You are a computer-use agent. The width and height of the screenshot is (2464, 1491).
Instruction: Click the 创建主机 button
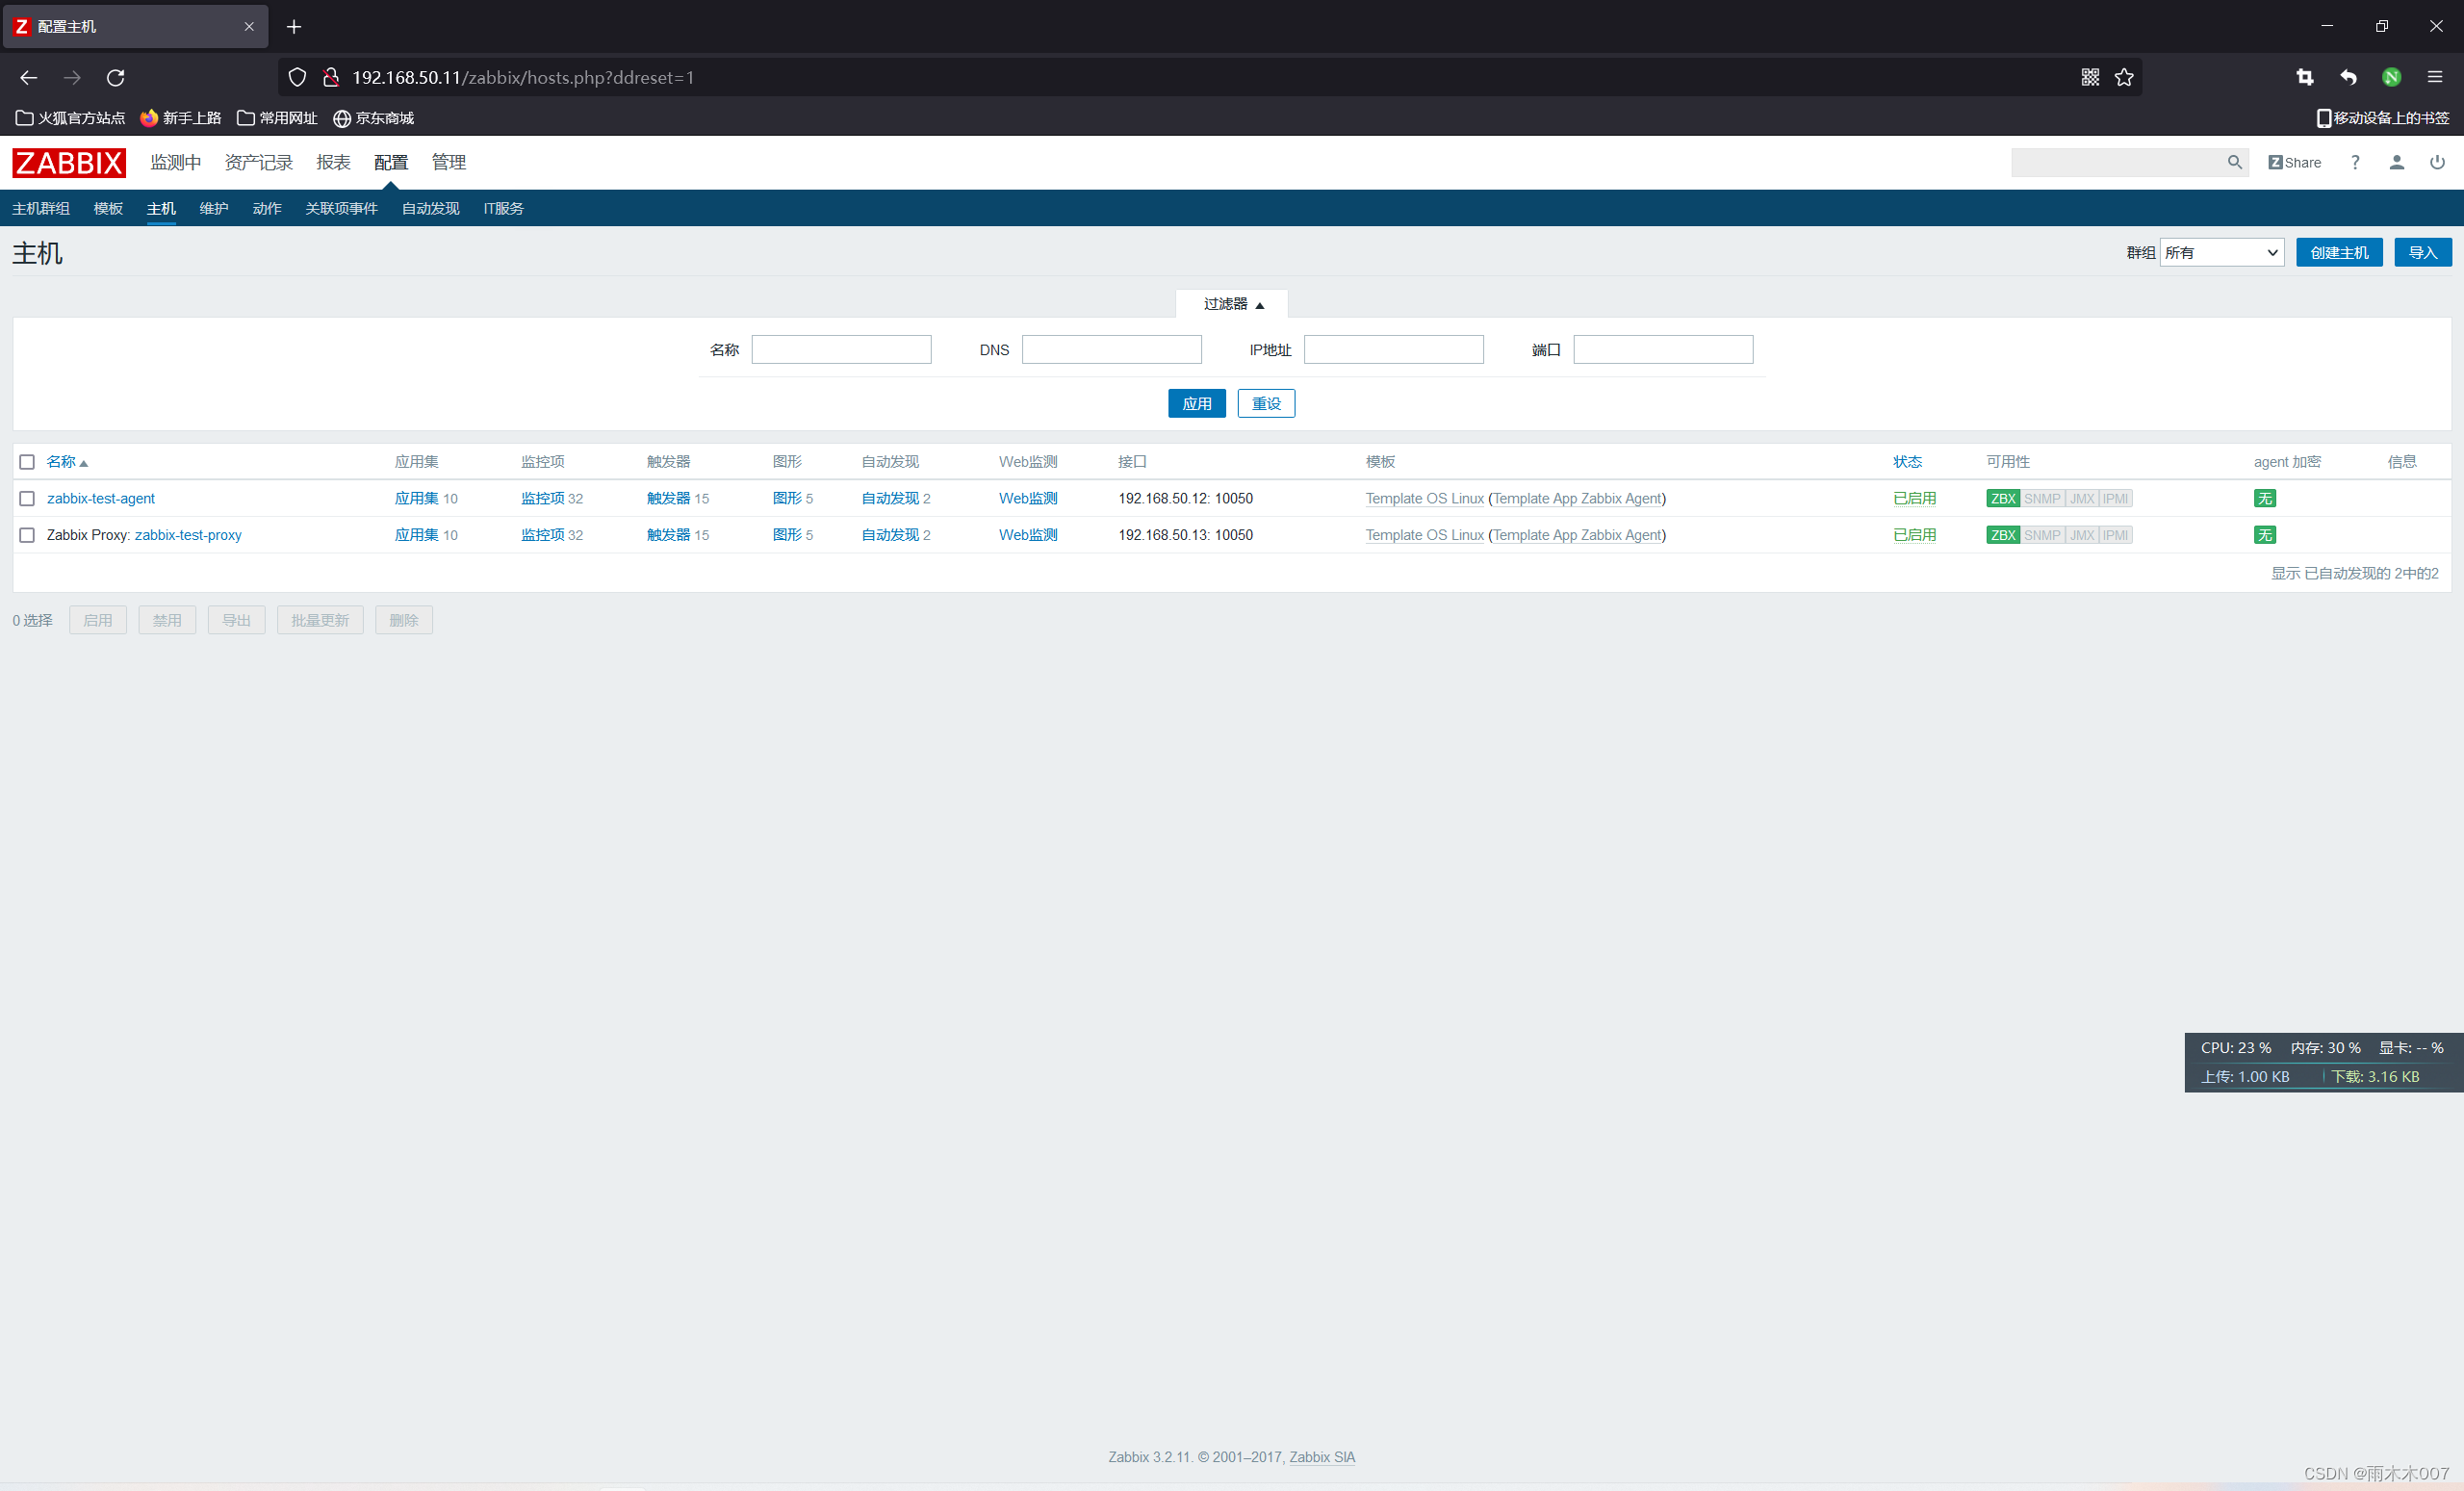click(2339, 252)
